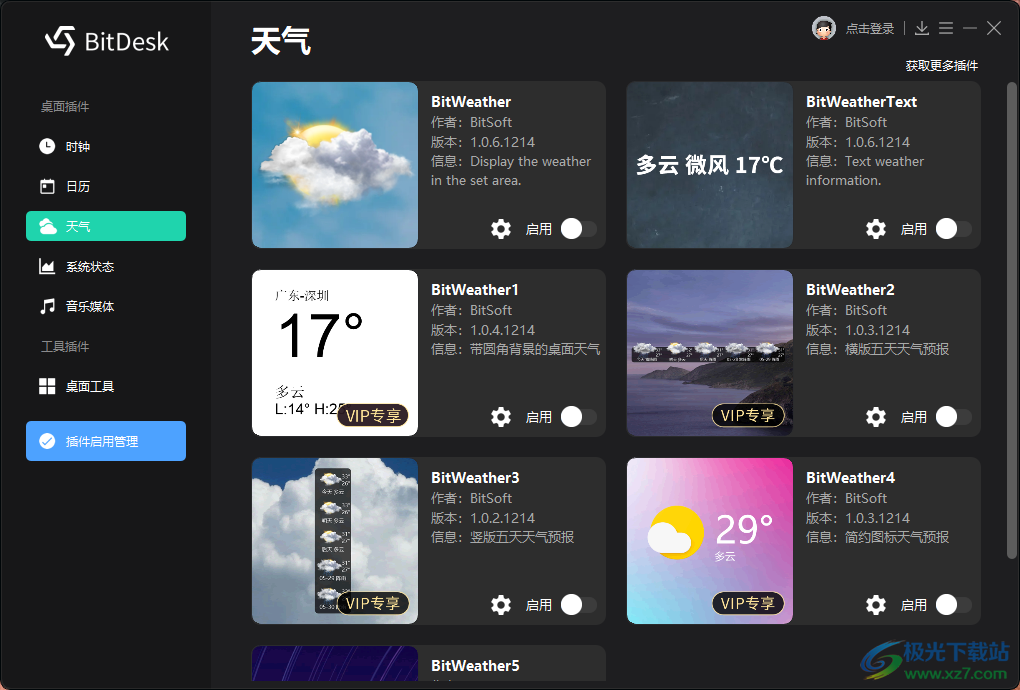The image size is (1020, 690).
Task: Open settings gear for BitWeather1 plugin
Action: 501,417
